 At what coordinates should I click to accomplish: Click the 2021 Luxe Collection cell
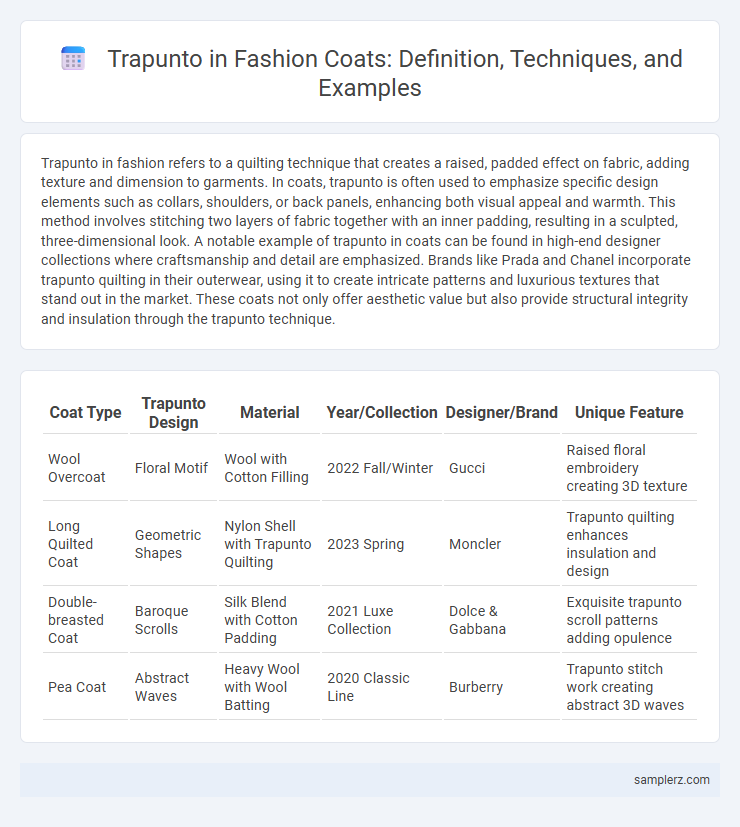382,620
